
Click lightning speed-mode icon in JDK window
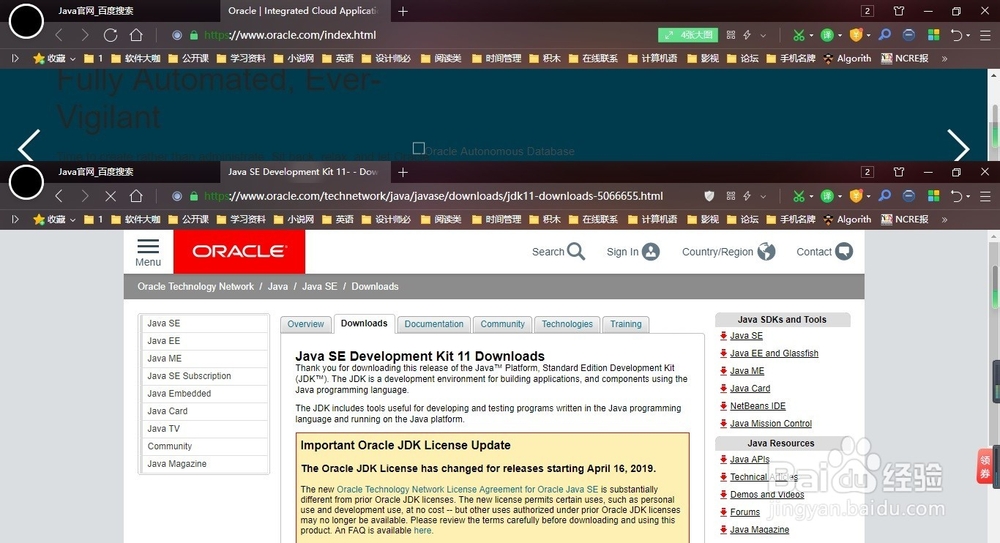click(747, 196)
